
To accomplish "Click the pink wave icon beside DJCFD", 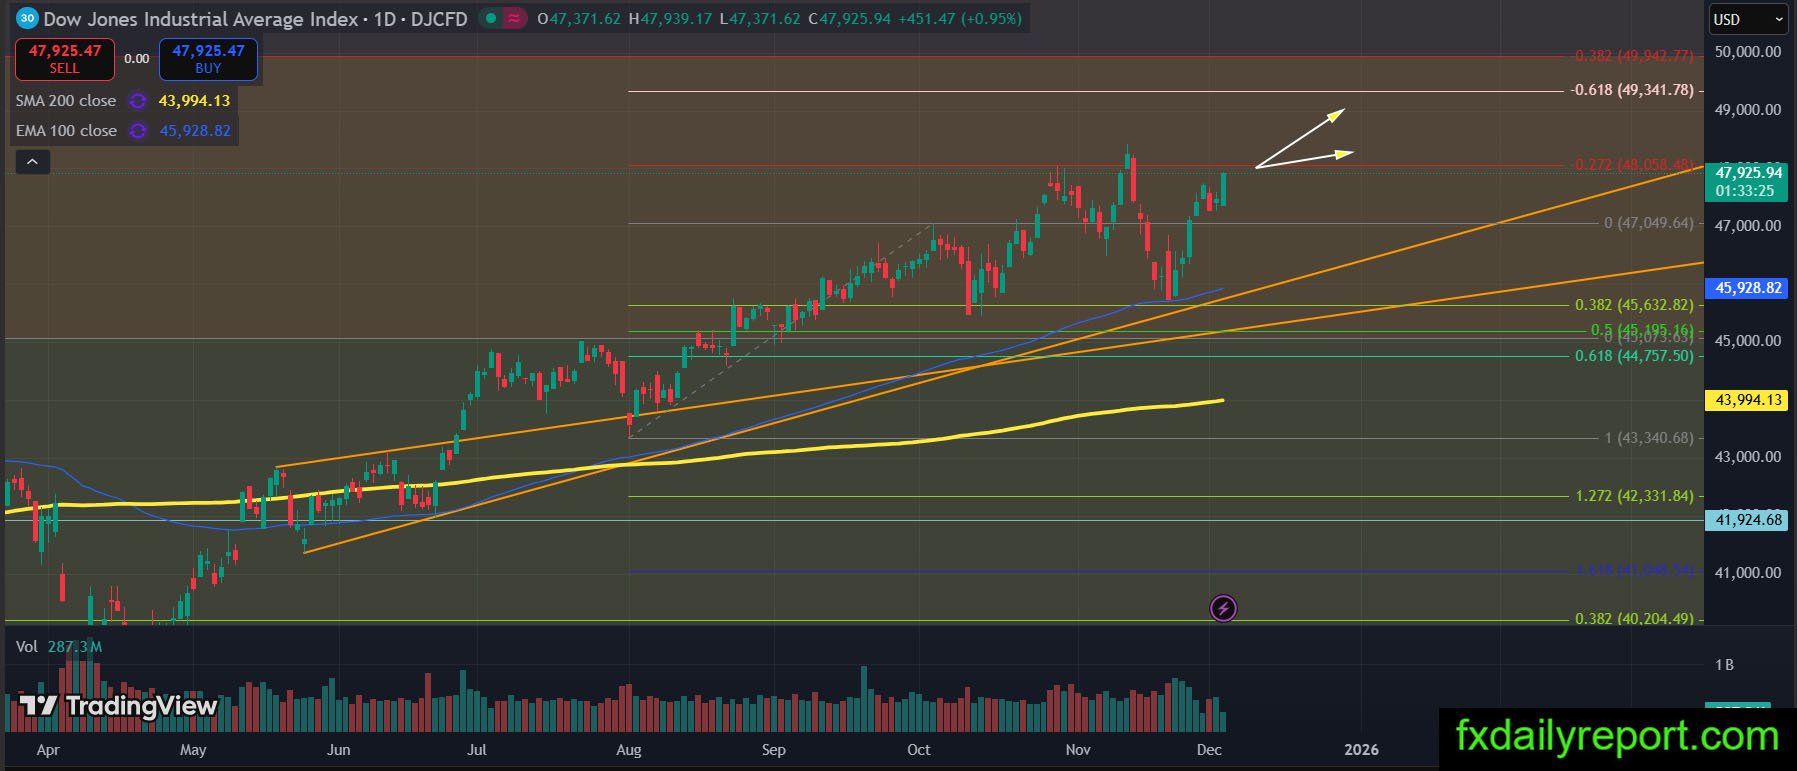I will (514, 18).
